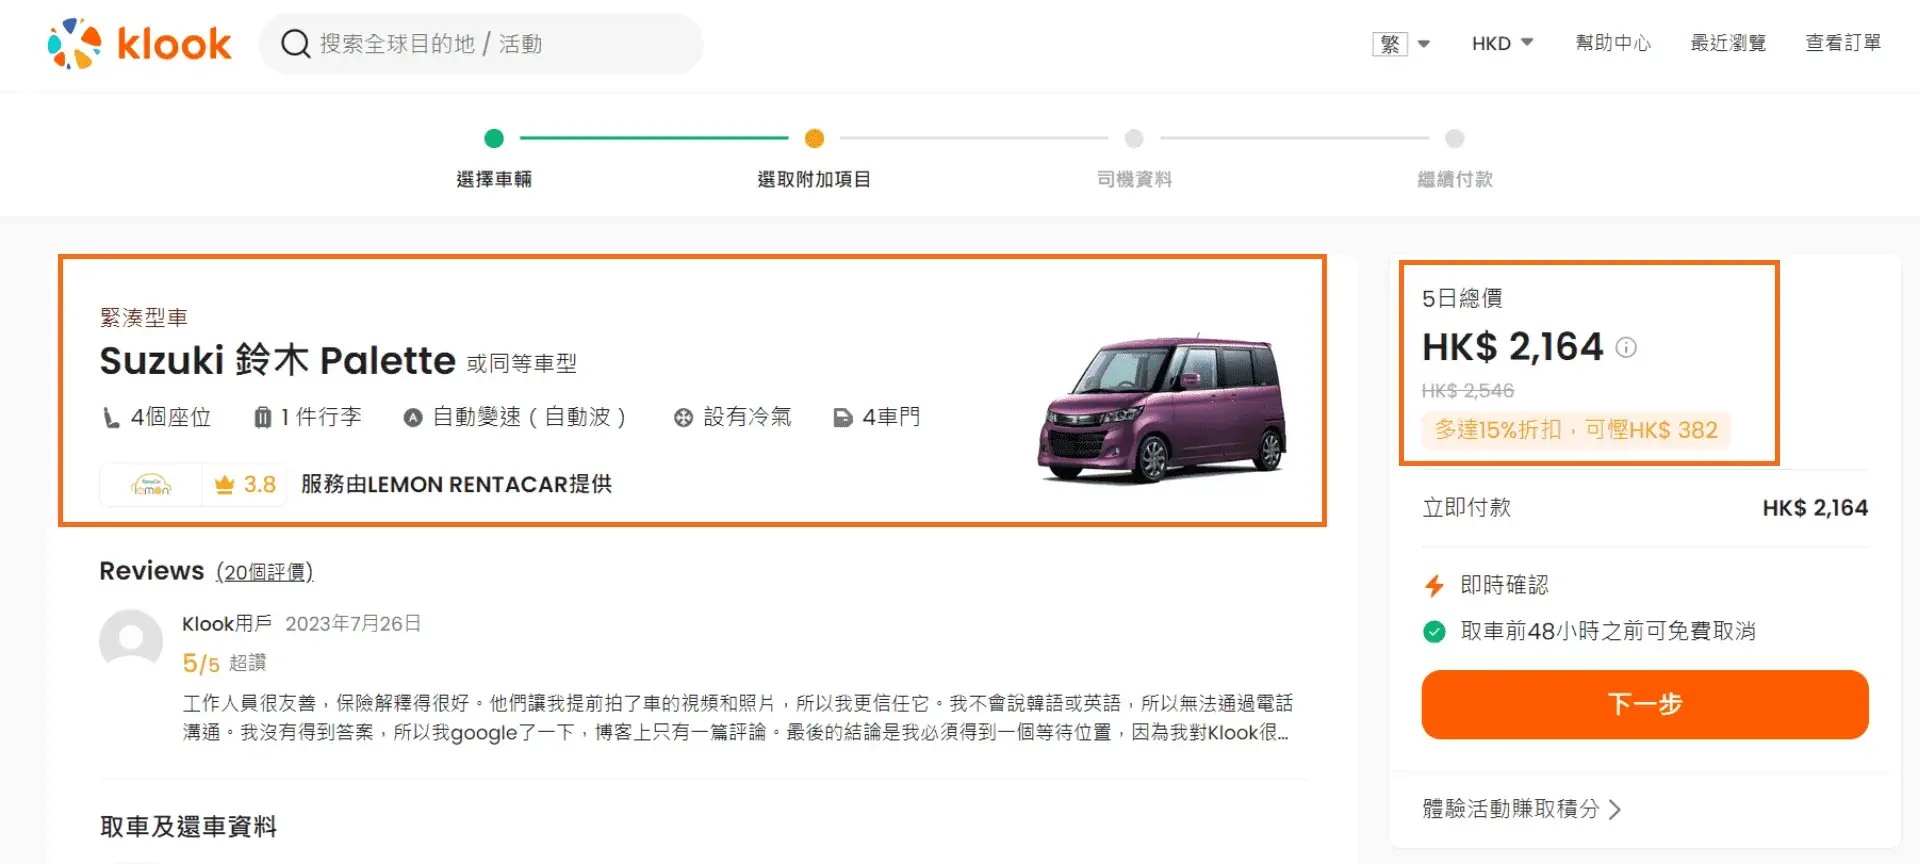Click the green completed step dot
The height and width of the screenshot is (864, 1920).
pos(494,138)
